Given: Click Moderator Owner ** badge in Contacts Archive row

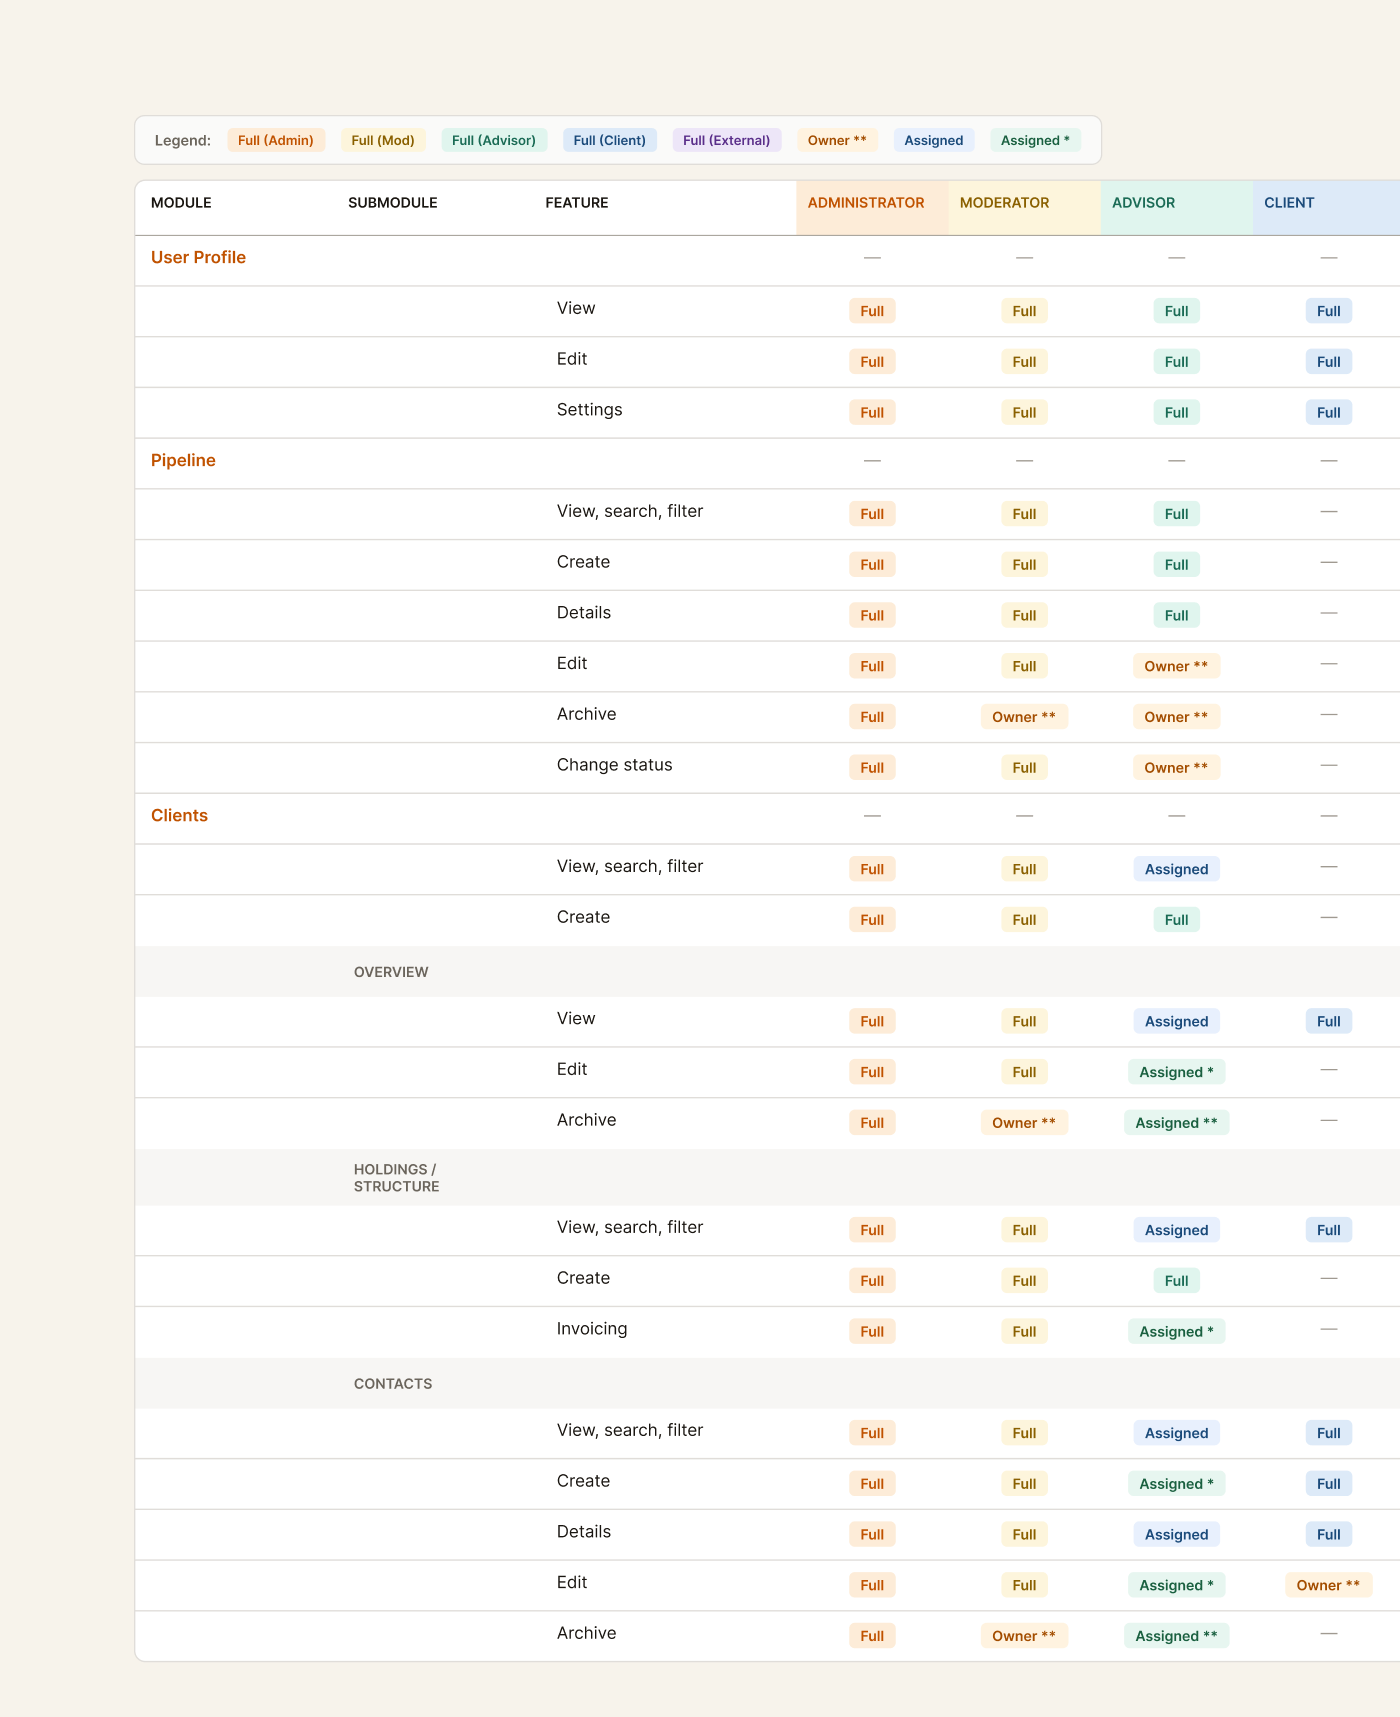Looking at the screenshot, I should [x=1024, y=1636].
